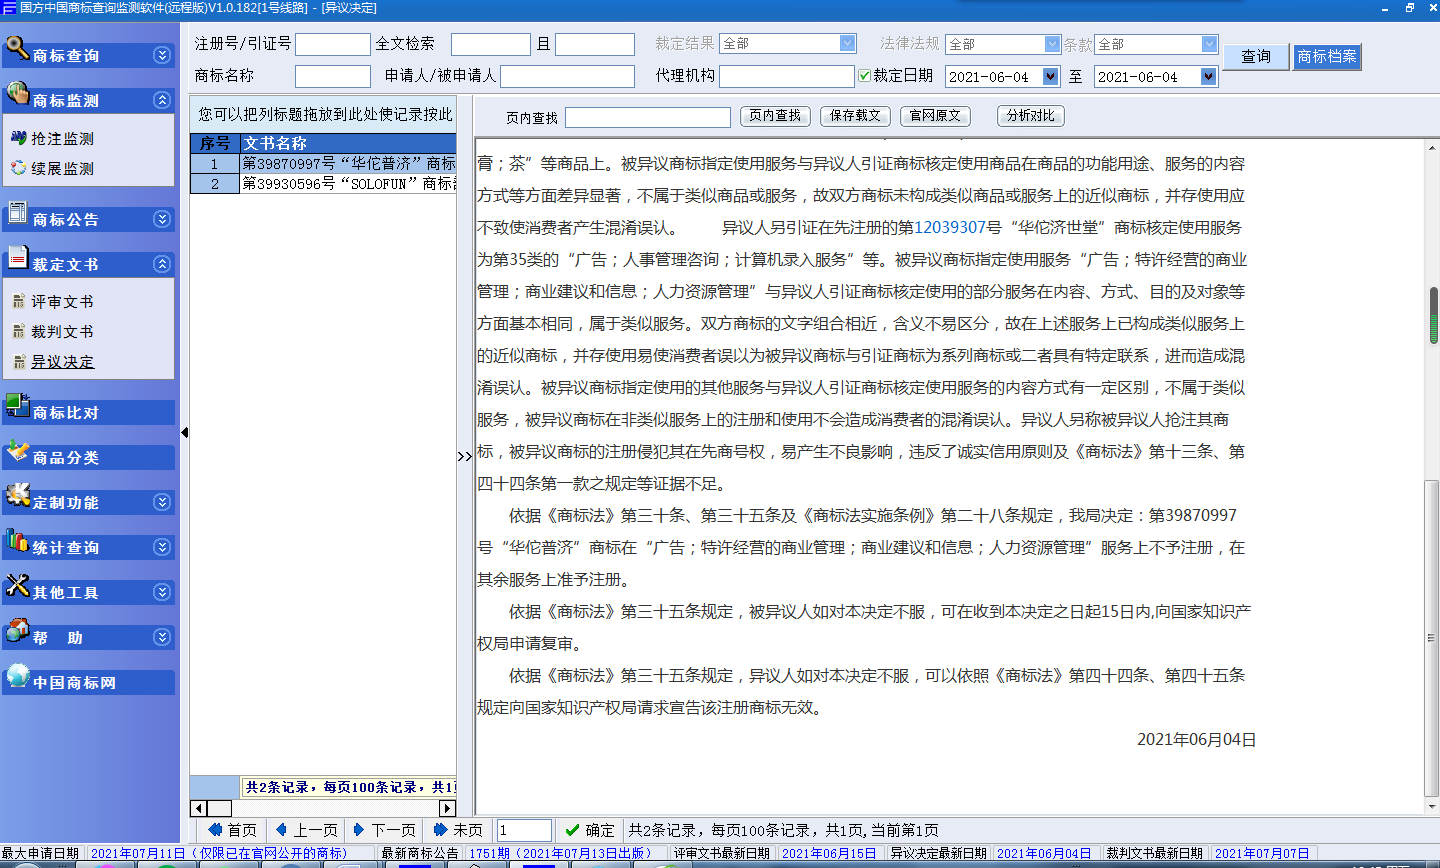Expand the 商标公告 section chevron

162,219
